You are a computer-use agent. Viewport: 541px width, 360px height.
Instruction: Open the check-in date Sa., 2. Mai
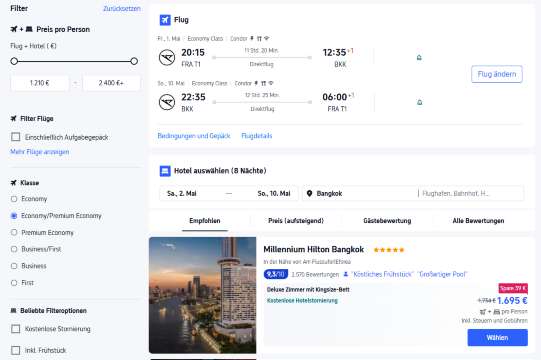tap(182, 194)
